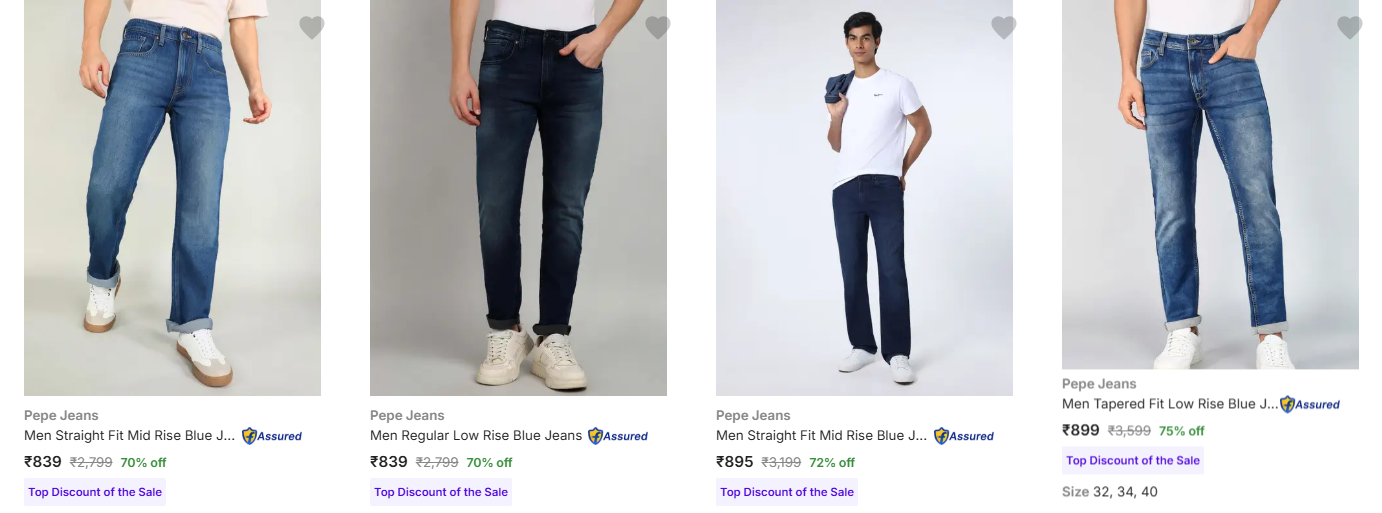Toggle wishlist heart on Regular Low Rise jeans

(x=657, y=28)
